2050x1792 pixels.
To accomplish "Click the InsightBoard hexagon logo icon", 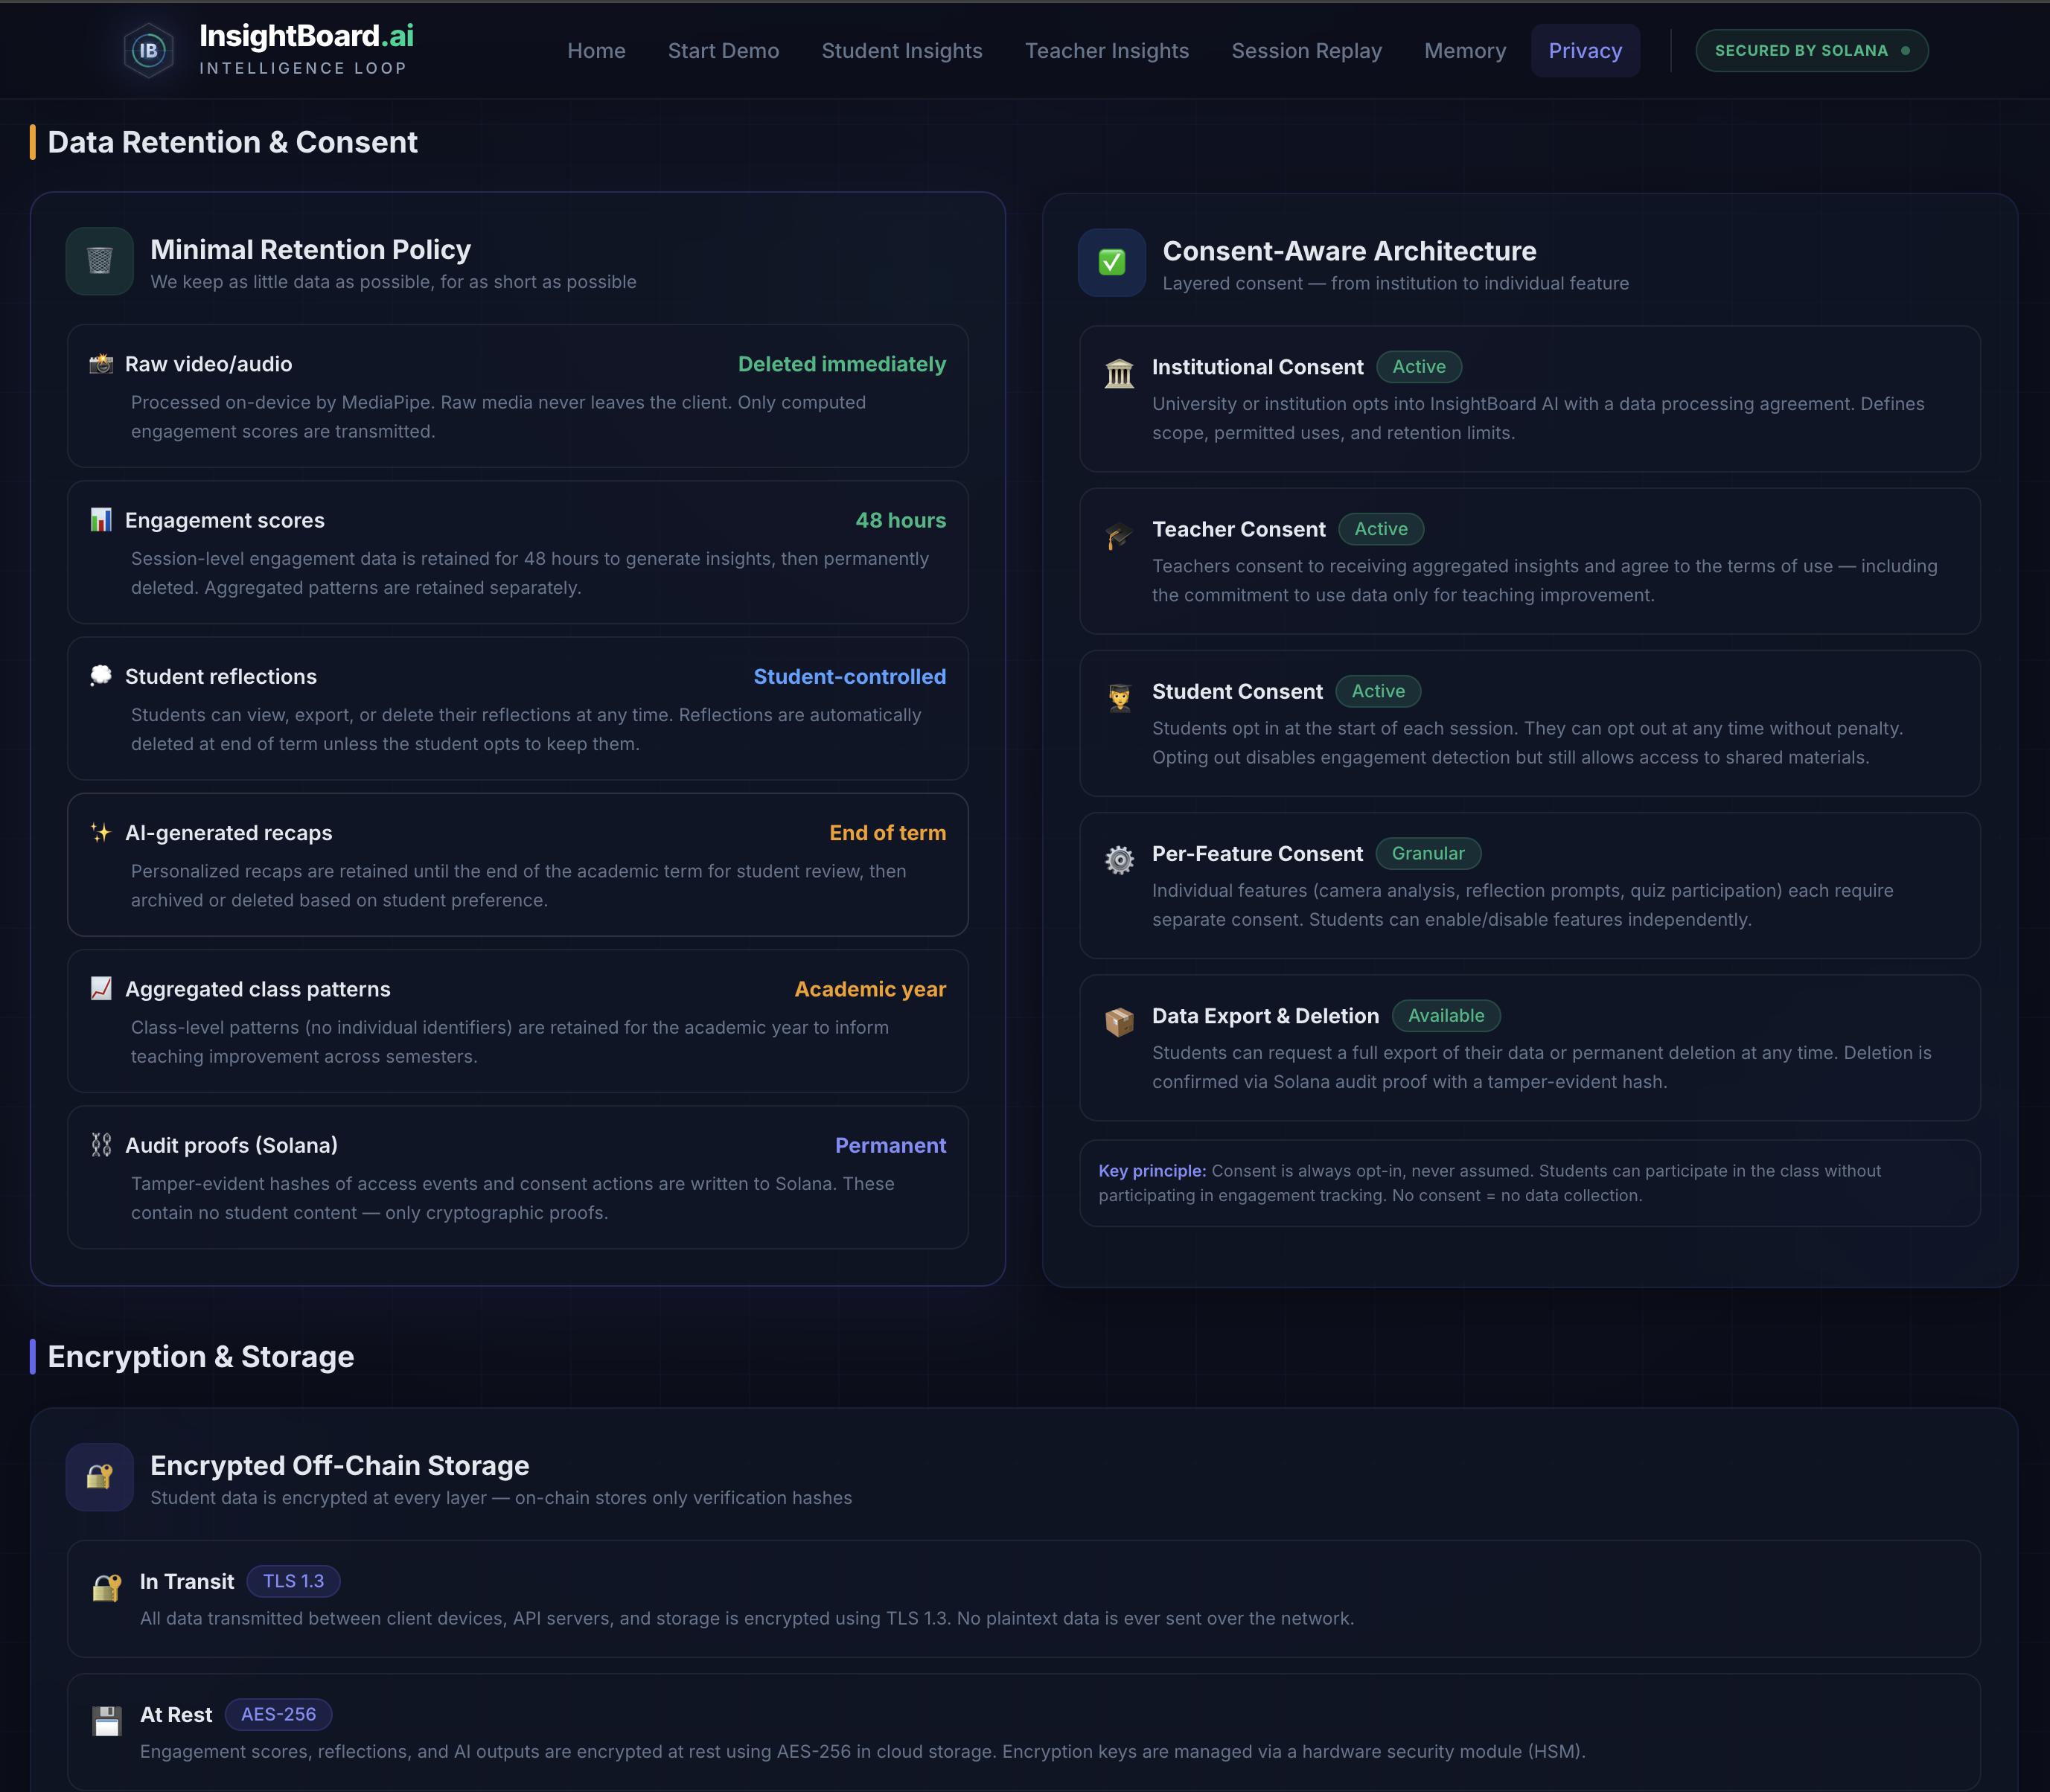I will point(148,50).
